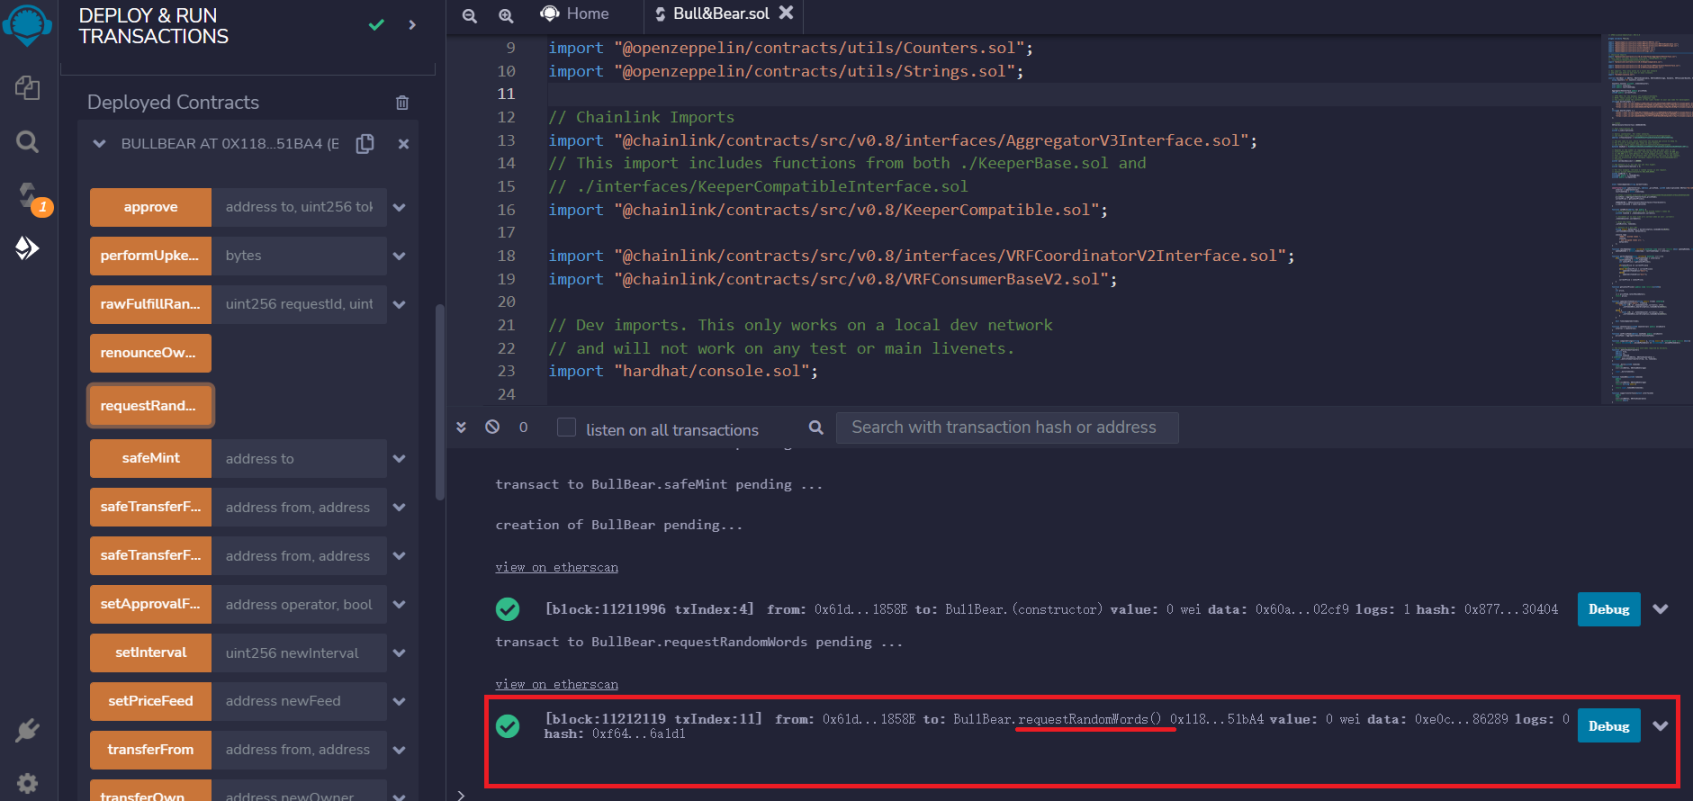Click the trash icon beside Deployed Contracts

point(402,103)
